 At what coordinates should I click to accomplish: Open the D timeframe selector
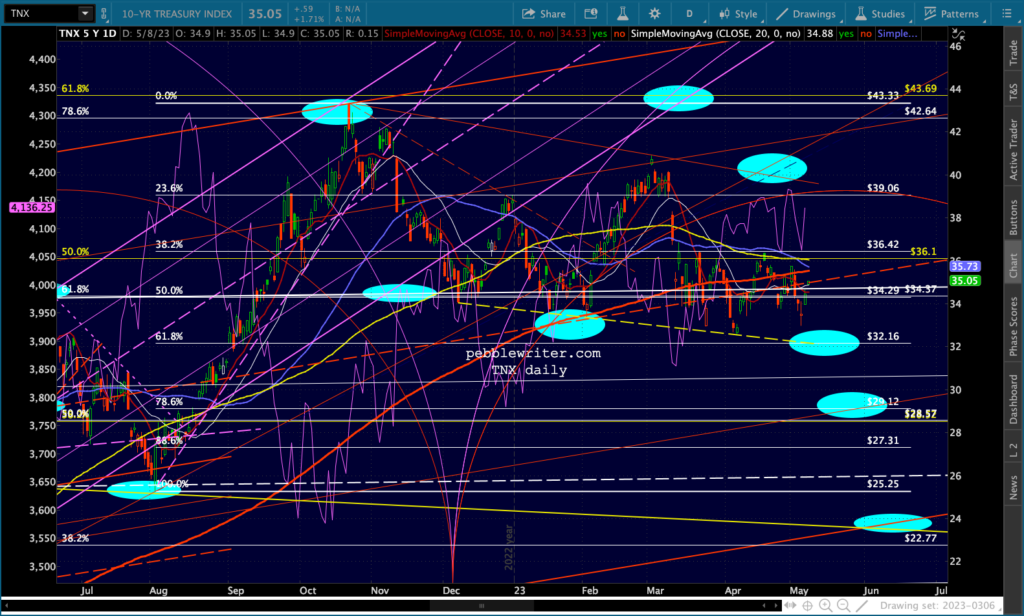pos(690,14)
